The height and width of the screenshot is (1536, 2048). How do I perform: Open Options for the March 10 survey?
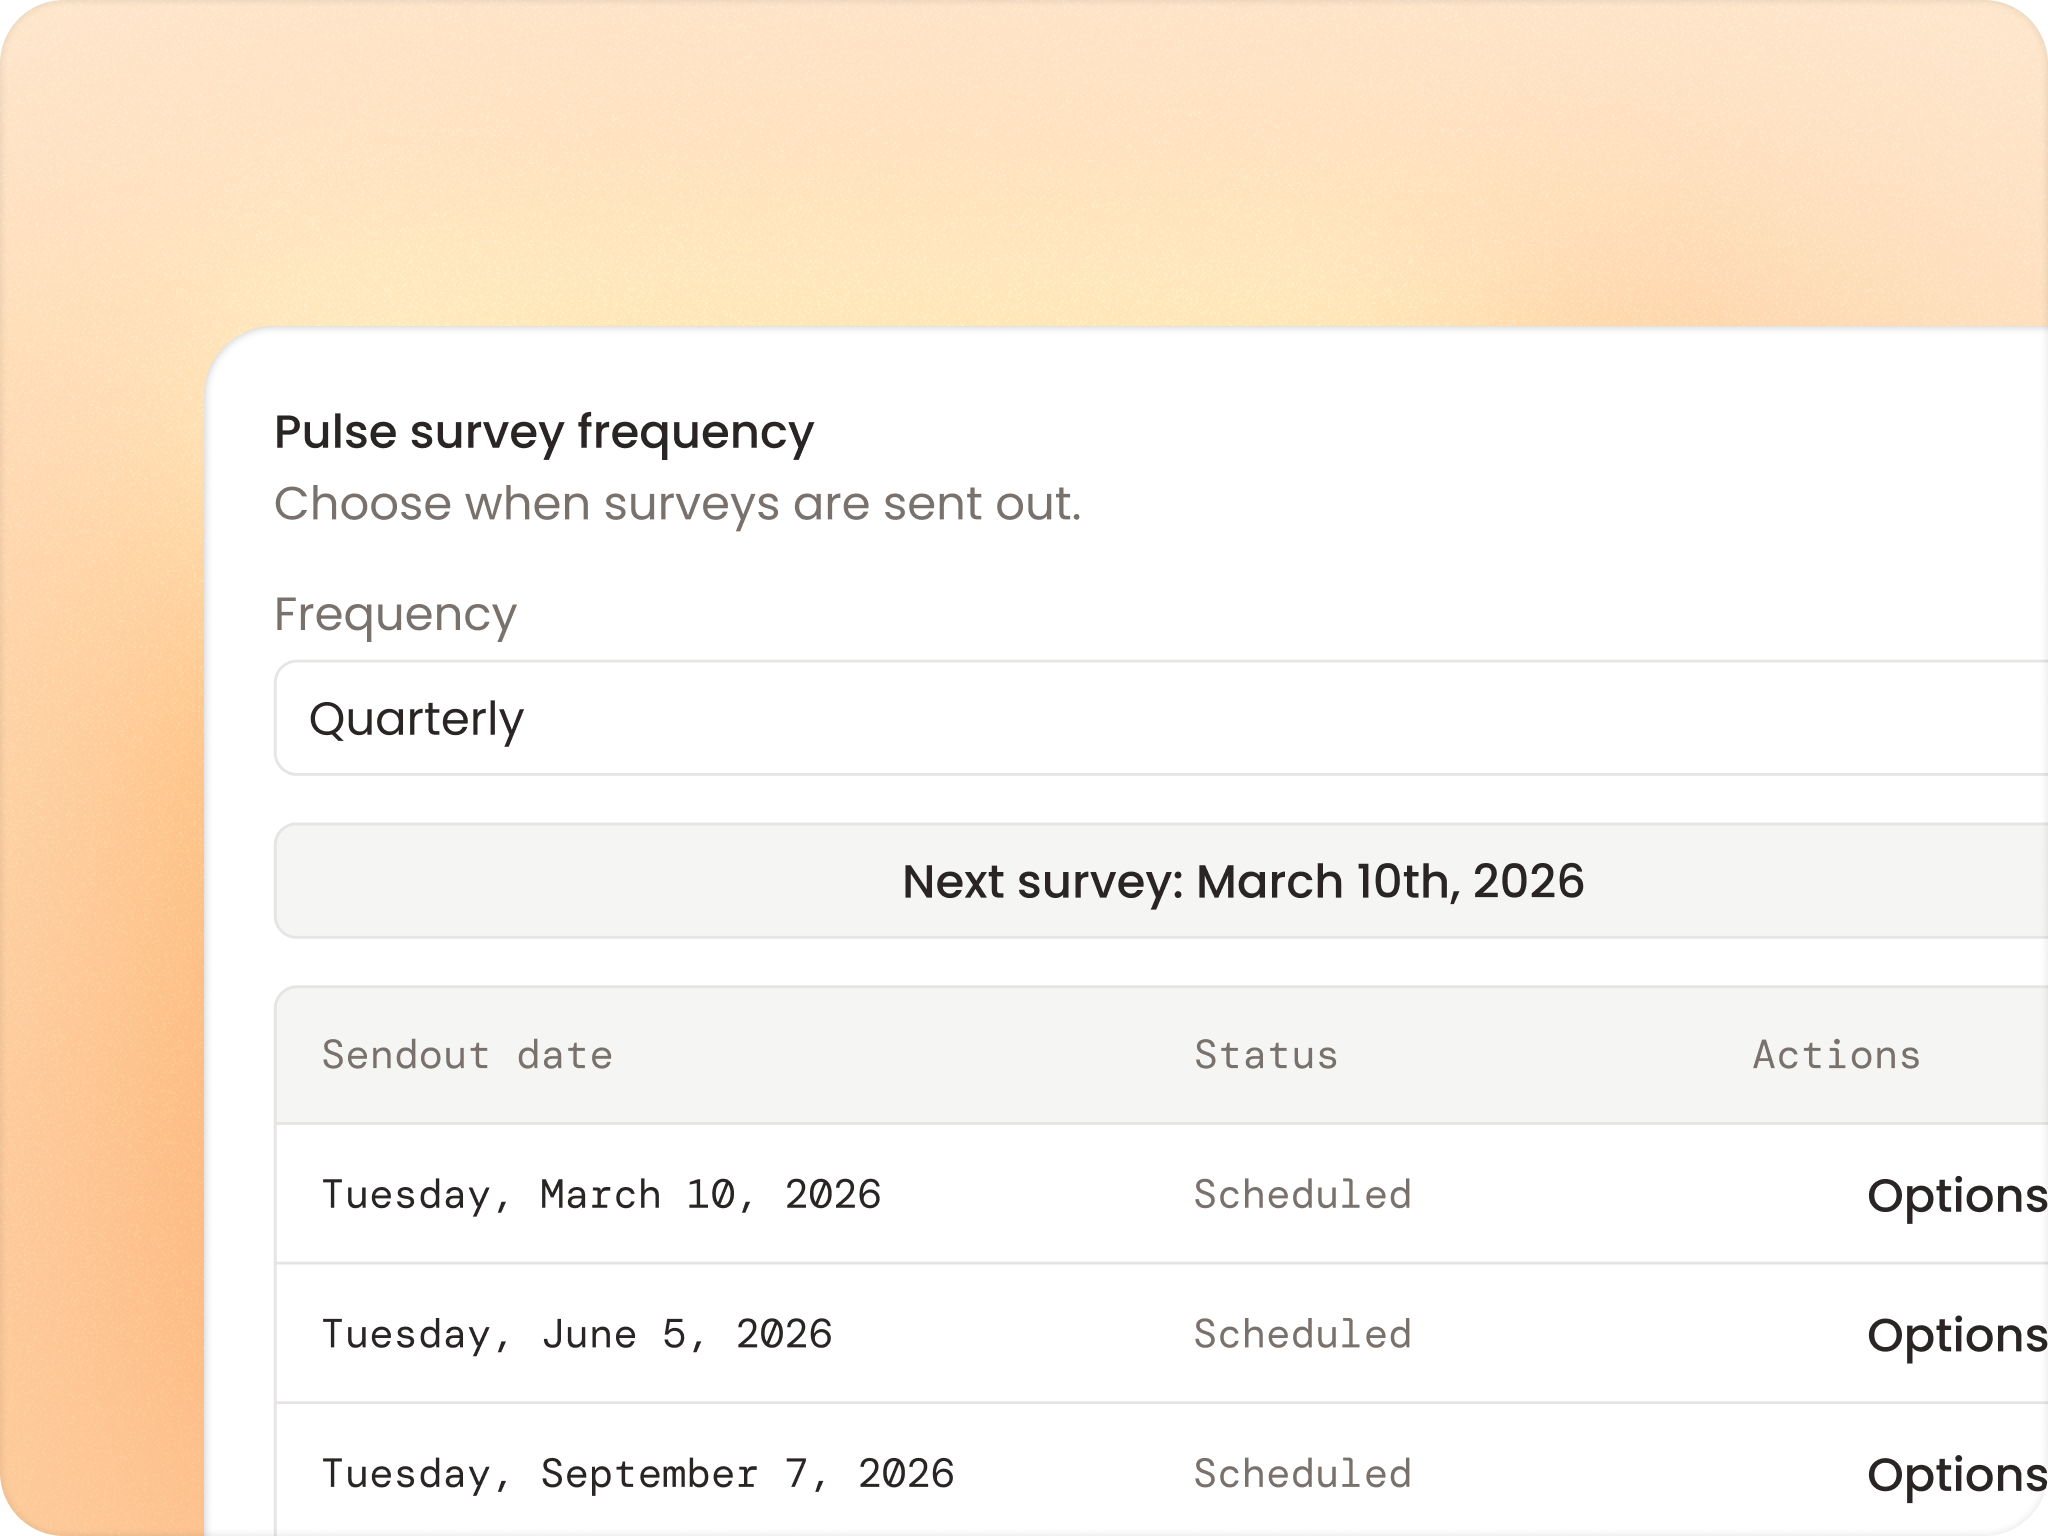coord(1955,1195)
